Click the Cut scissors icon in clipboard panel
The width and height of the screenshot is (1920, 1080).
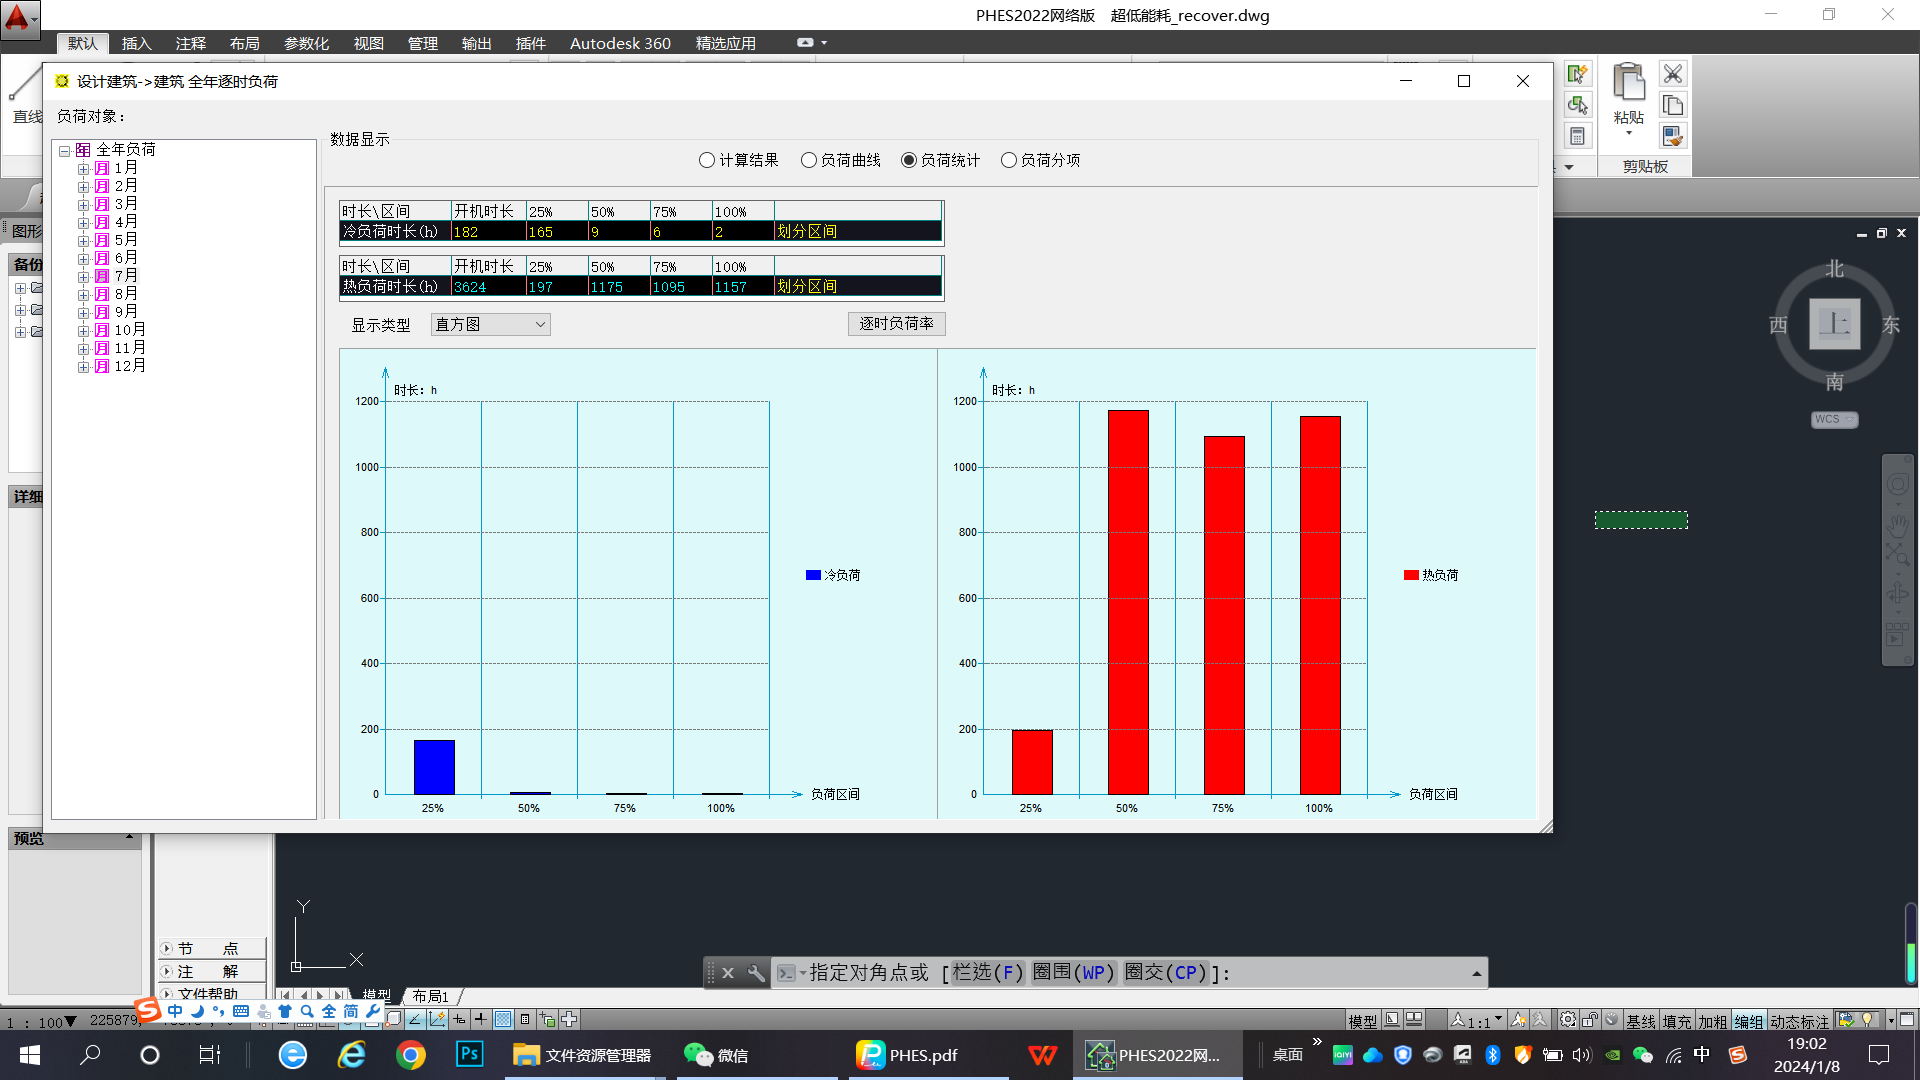pos(1673,74)
